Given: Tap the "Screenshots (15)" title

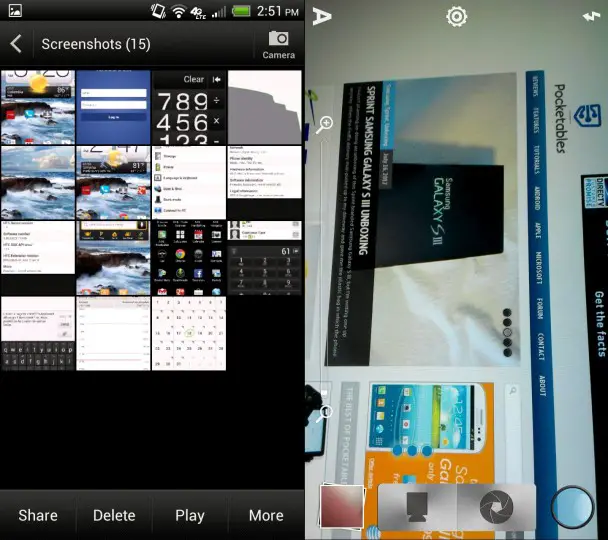Looking at the screenshot, I should 96,44.
